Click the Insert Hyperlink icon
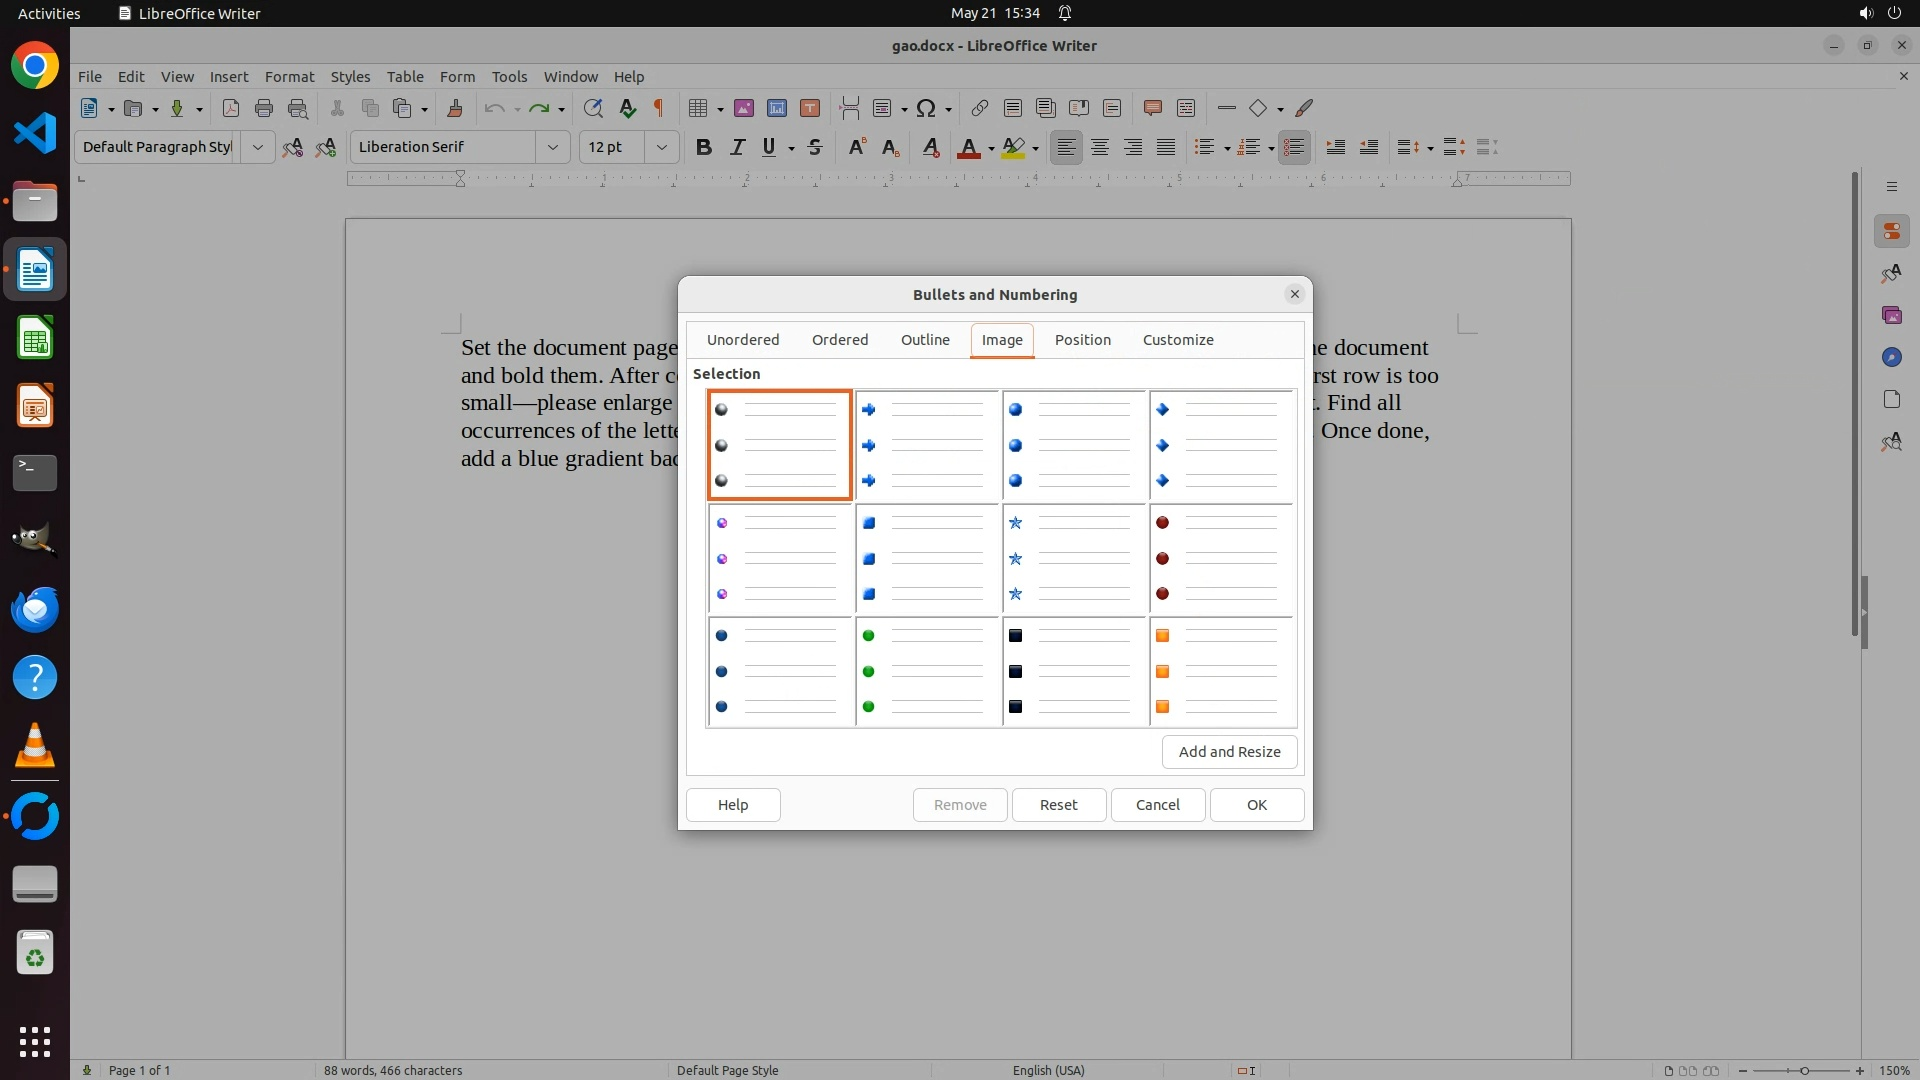This screenshot has height=1080, width=1920. tap(980, 108)
